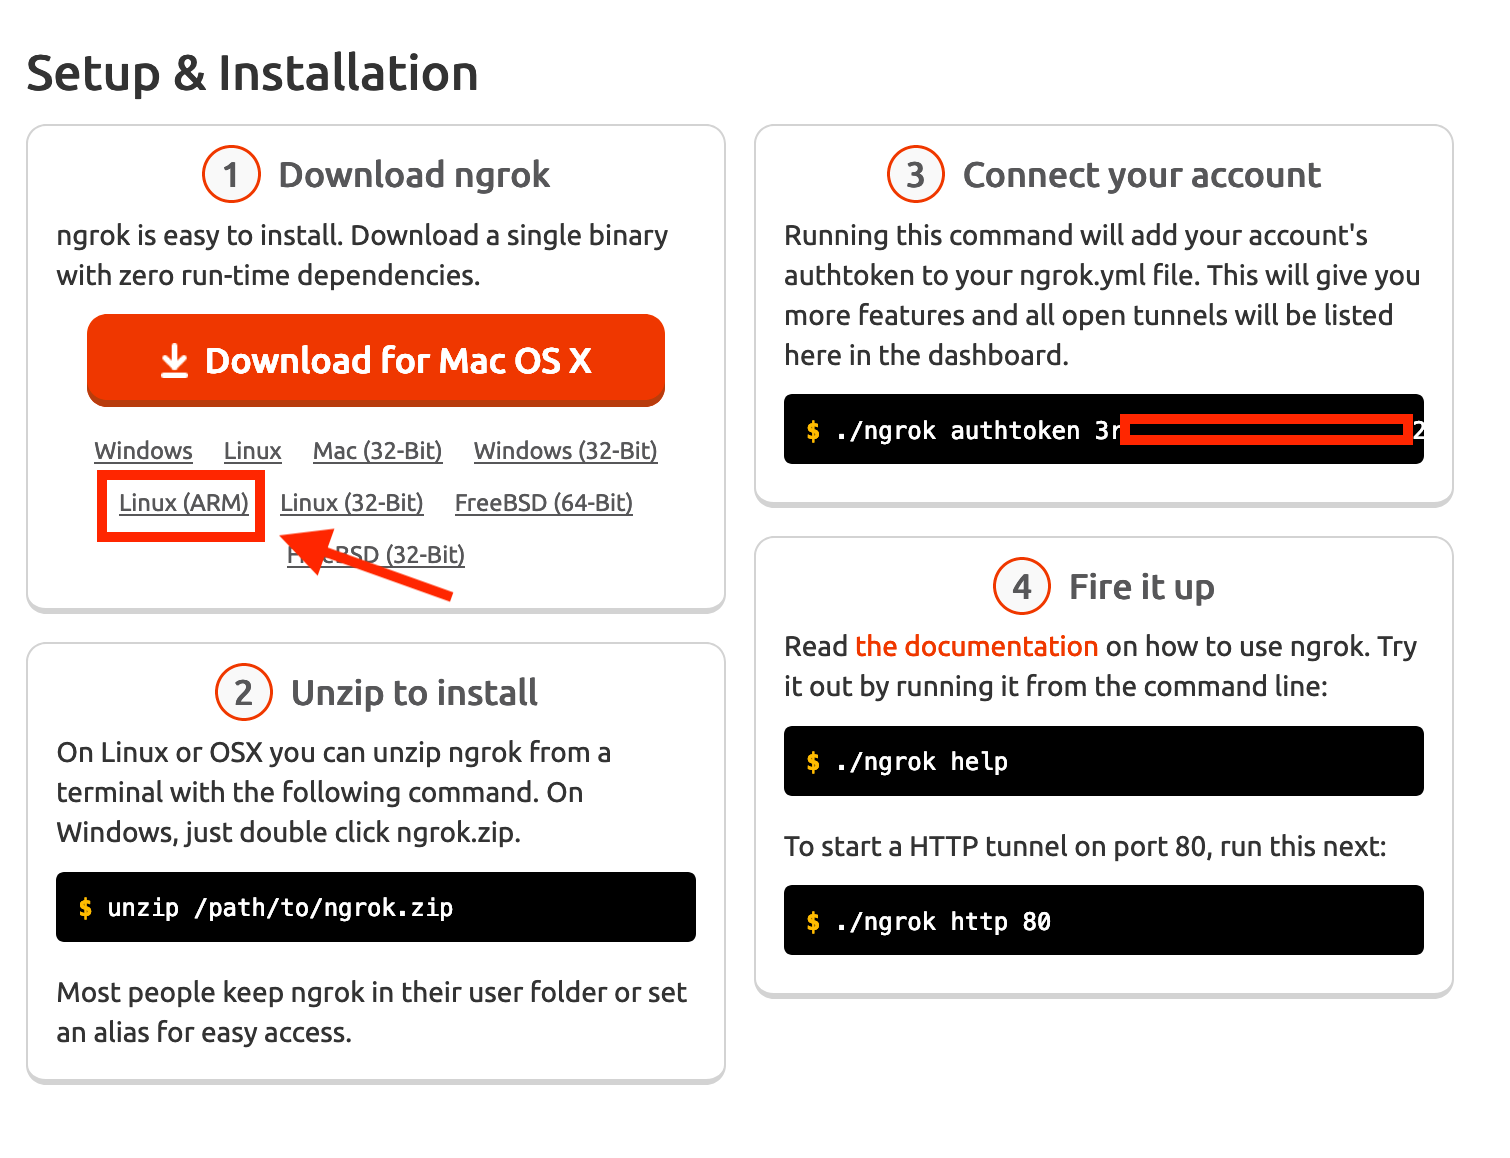
Task: Select the Mac (32-Bit) download link
Action: click(377, 451)
